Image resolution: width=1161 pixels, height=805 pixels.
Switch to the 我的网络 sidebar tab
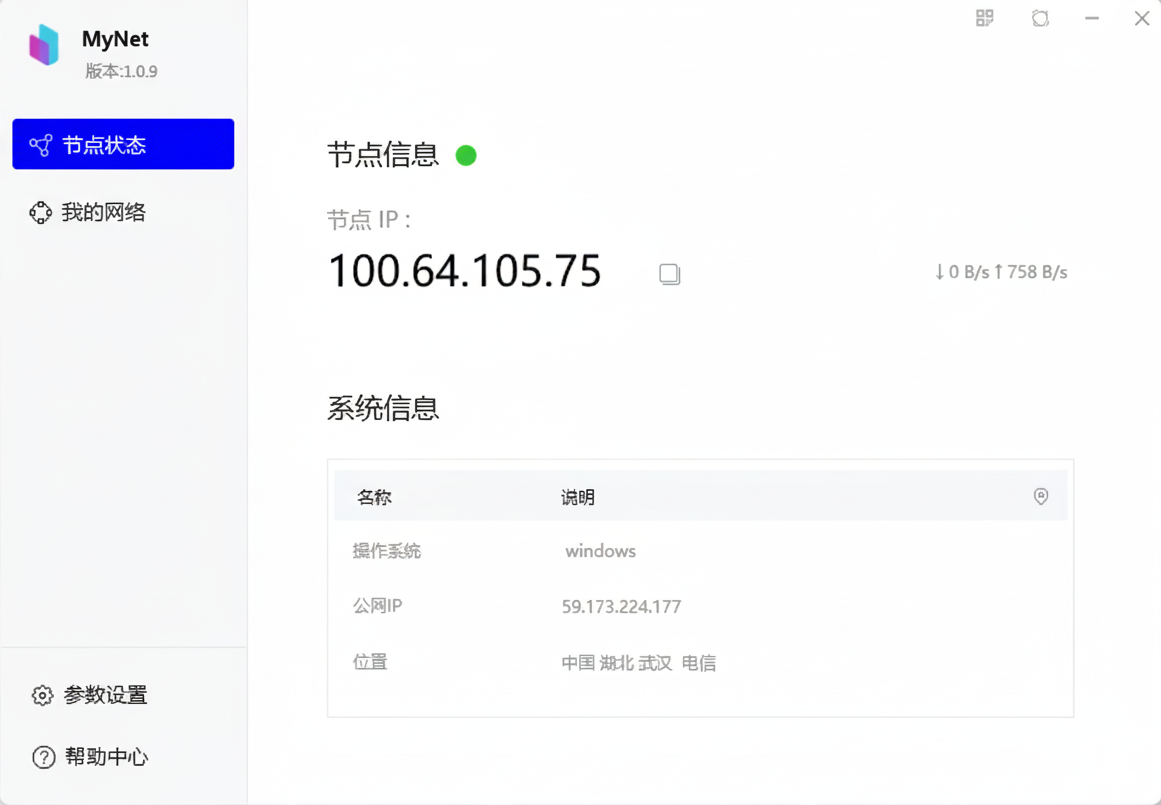[x=103, y=212]
